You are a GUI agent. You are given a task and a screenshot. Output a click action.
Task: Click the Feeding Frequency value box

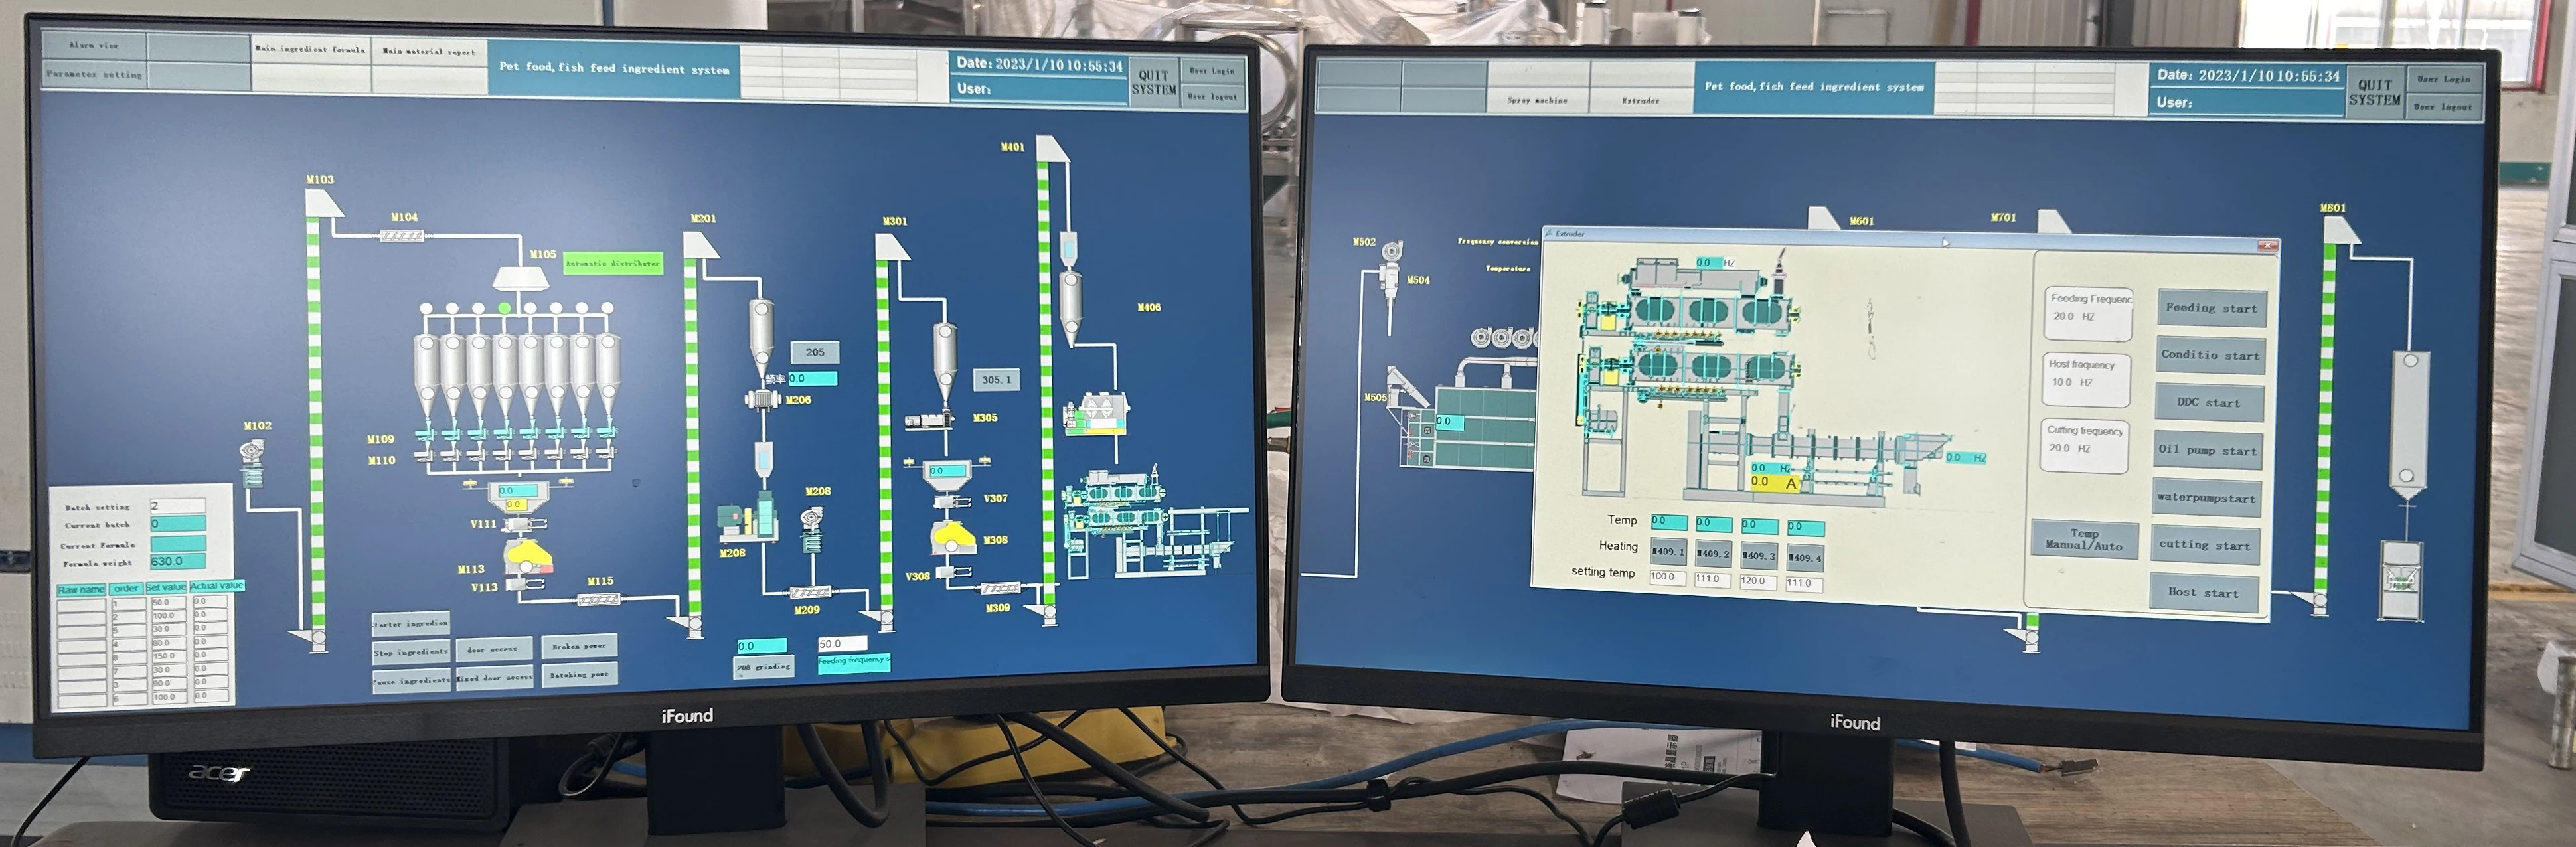[2086, 315]
